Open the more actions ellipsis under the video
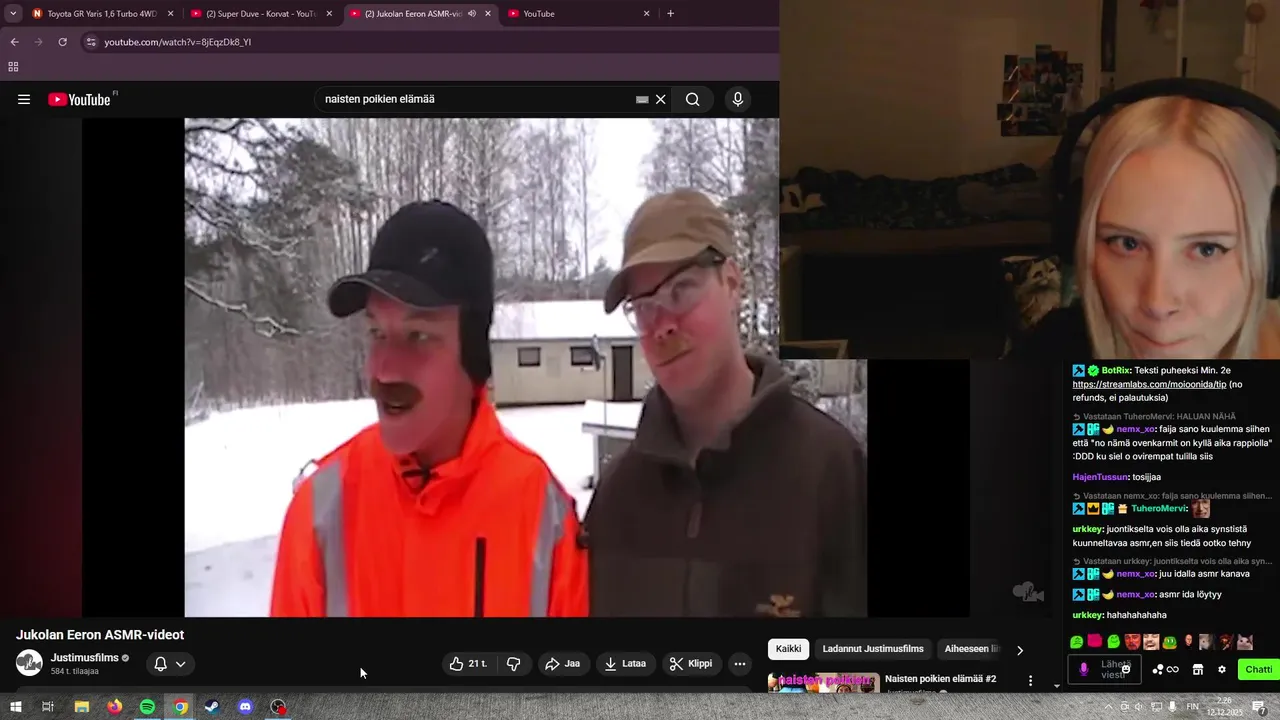 740,664
